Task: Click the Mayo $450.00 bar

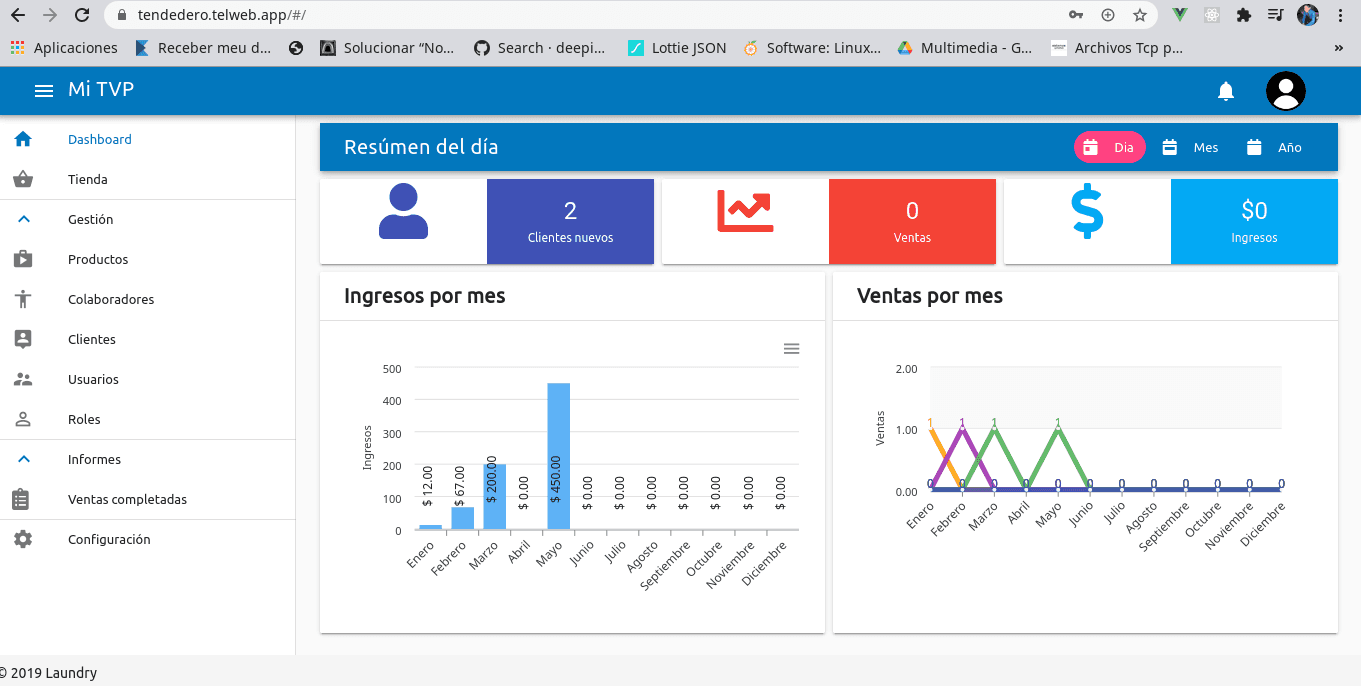Action: tap(558, 456)
